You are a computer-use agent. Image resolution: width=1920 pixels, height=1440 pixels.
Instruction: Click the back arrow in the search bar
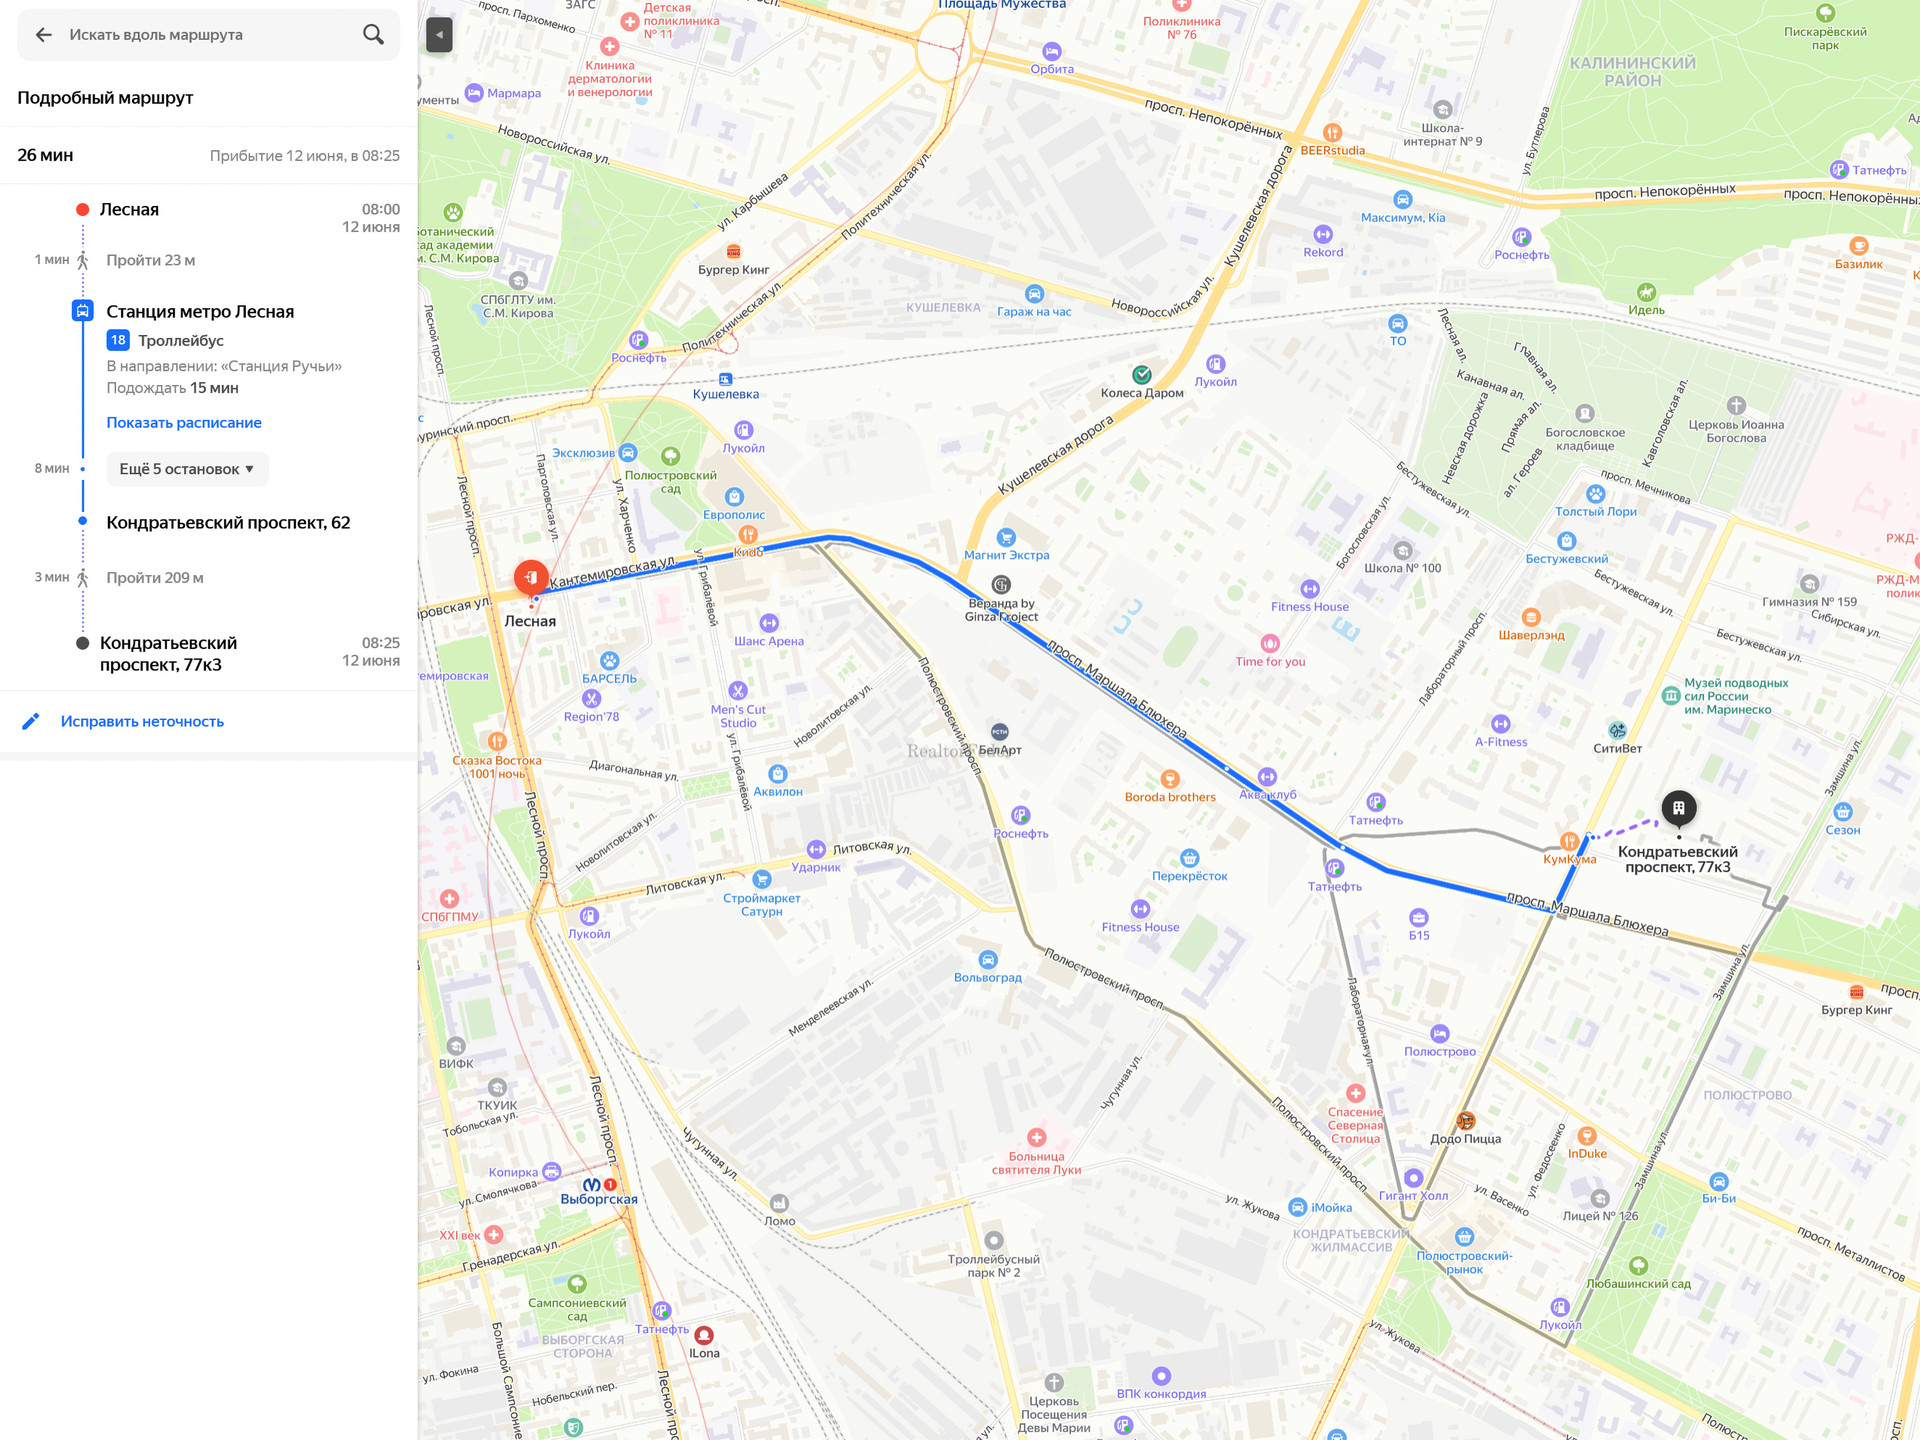point(43,35)
